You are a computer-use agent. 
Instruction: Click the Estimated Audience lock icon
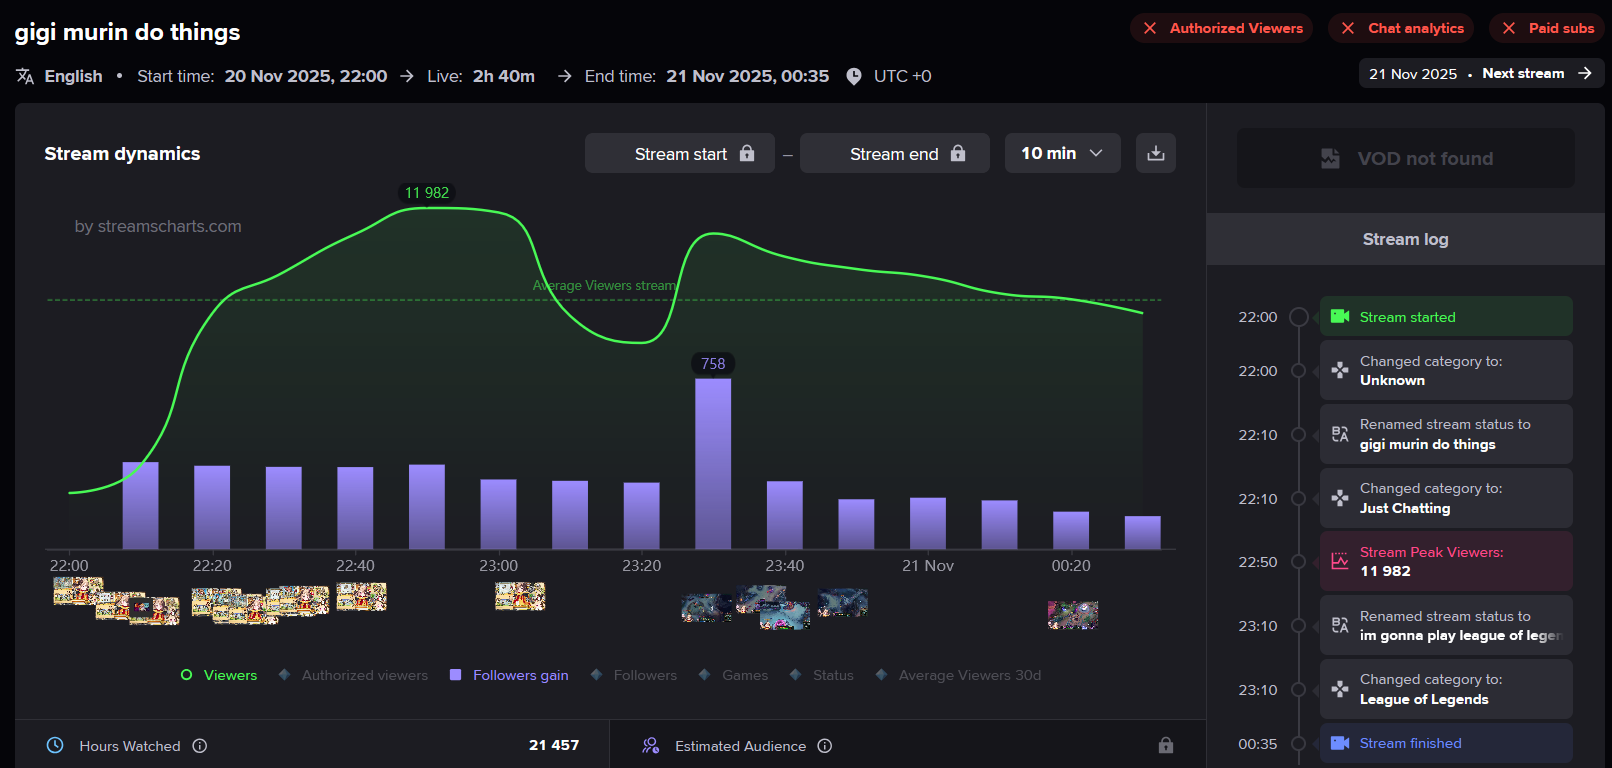(1165, 745)
